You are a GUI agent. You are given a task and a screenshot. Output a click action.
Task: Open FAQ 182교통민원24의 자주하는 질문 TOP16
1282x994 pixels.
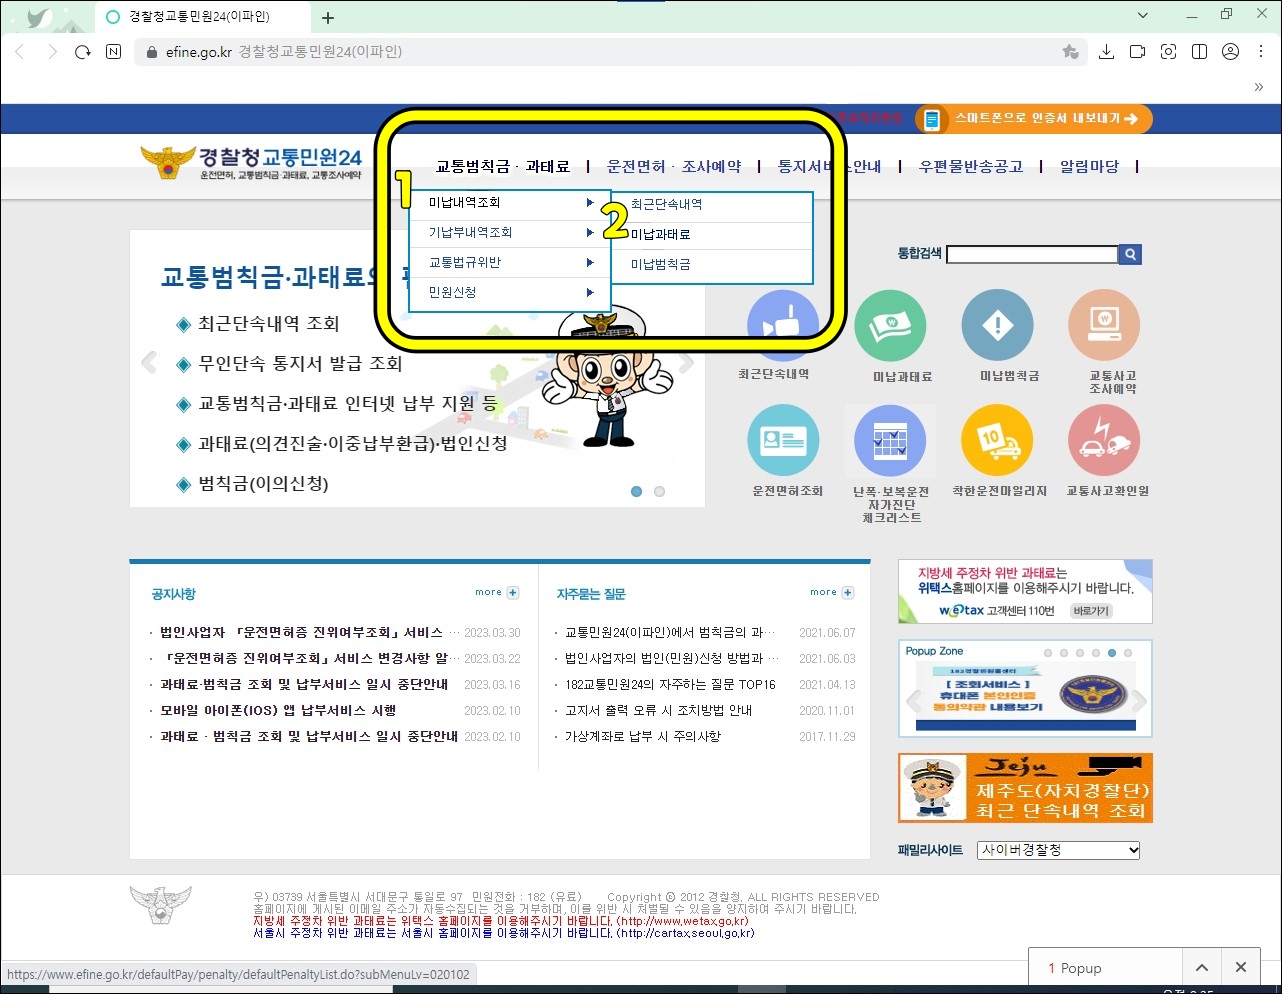pos(670,685)
